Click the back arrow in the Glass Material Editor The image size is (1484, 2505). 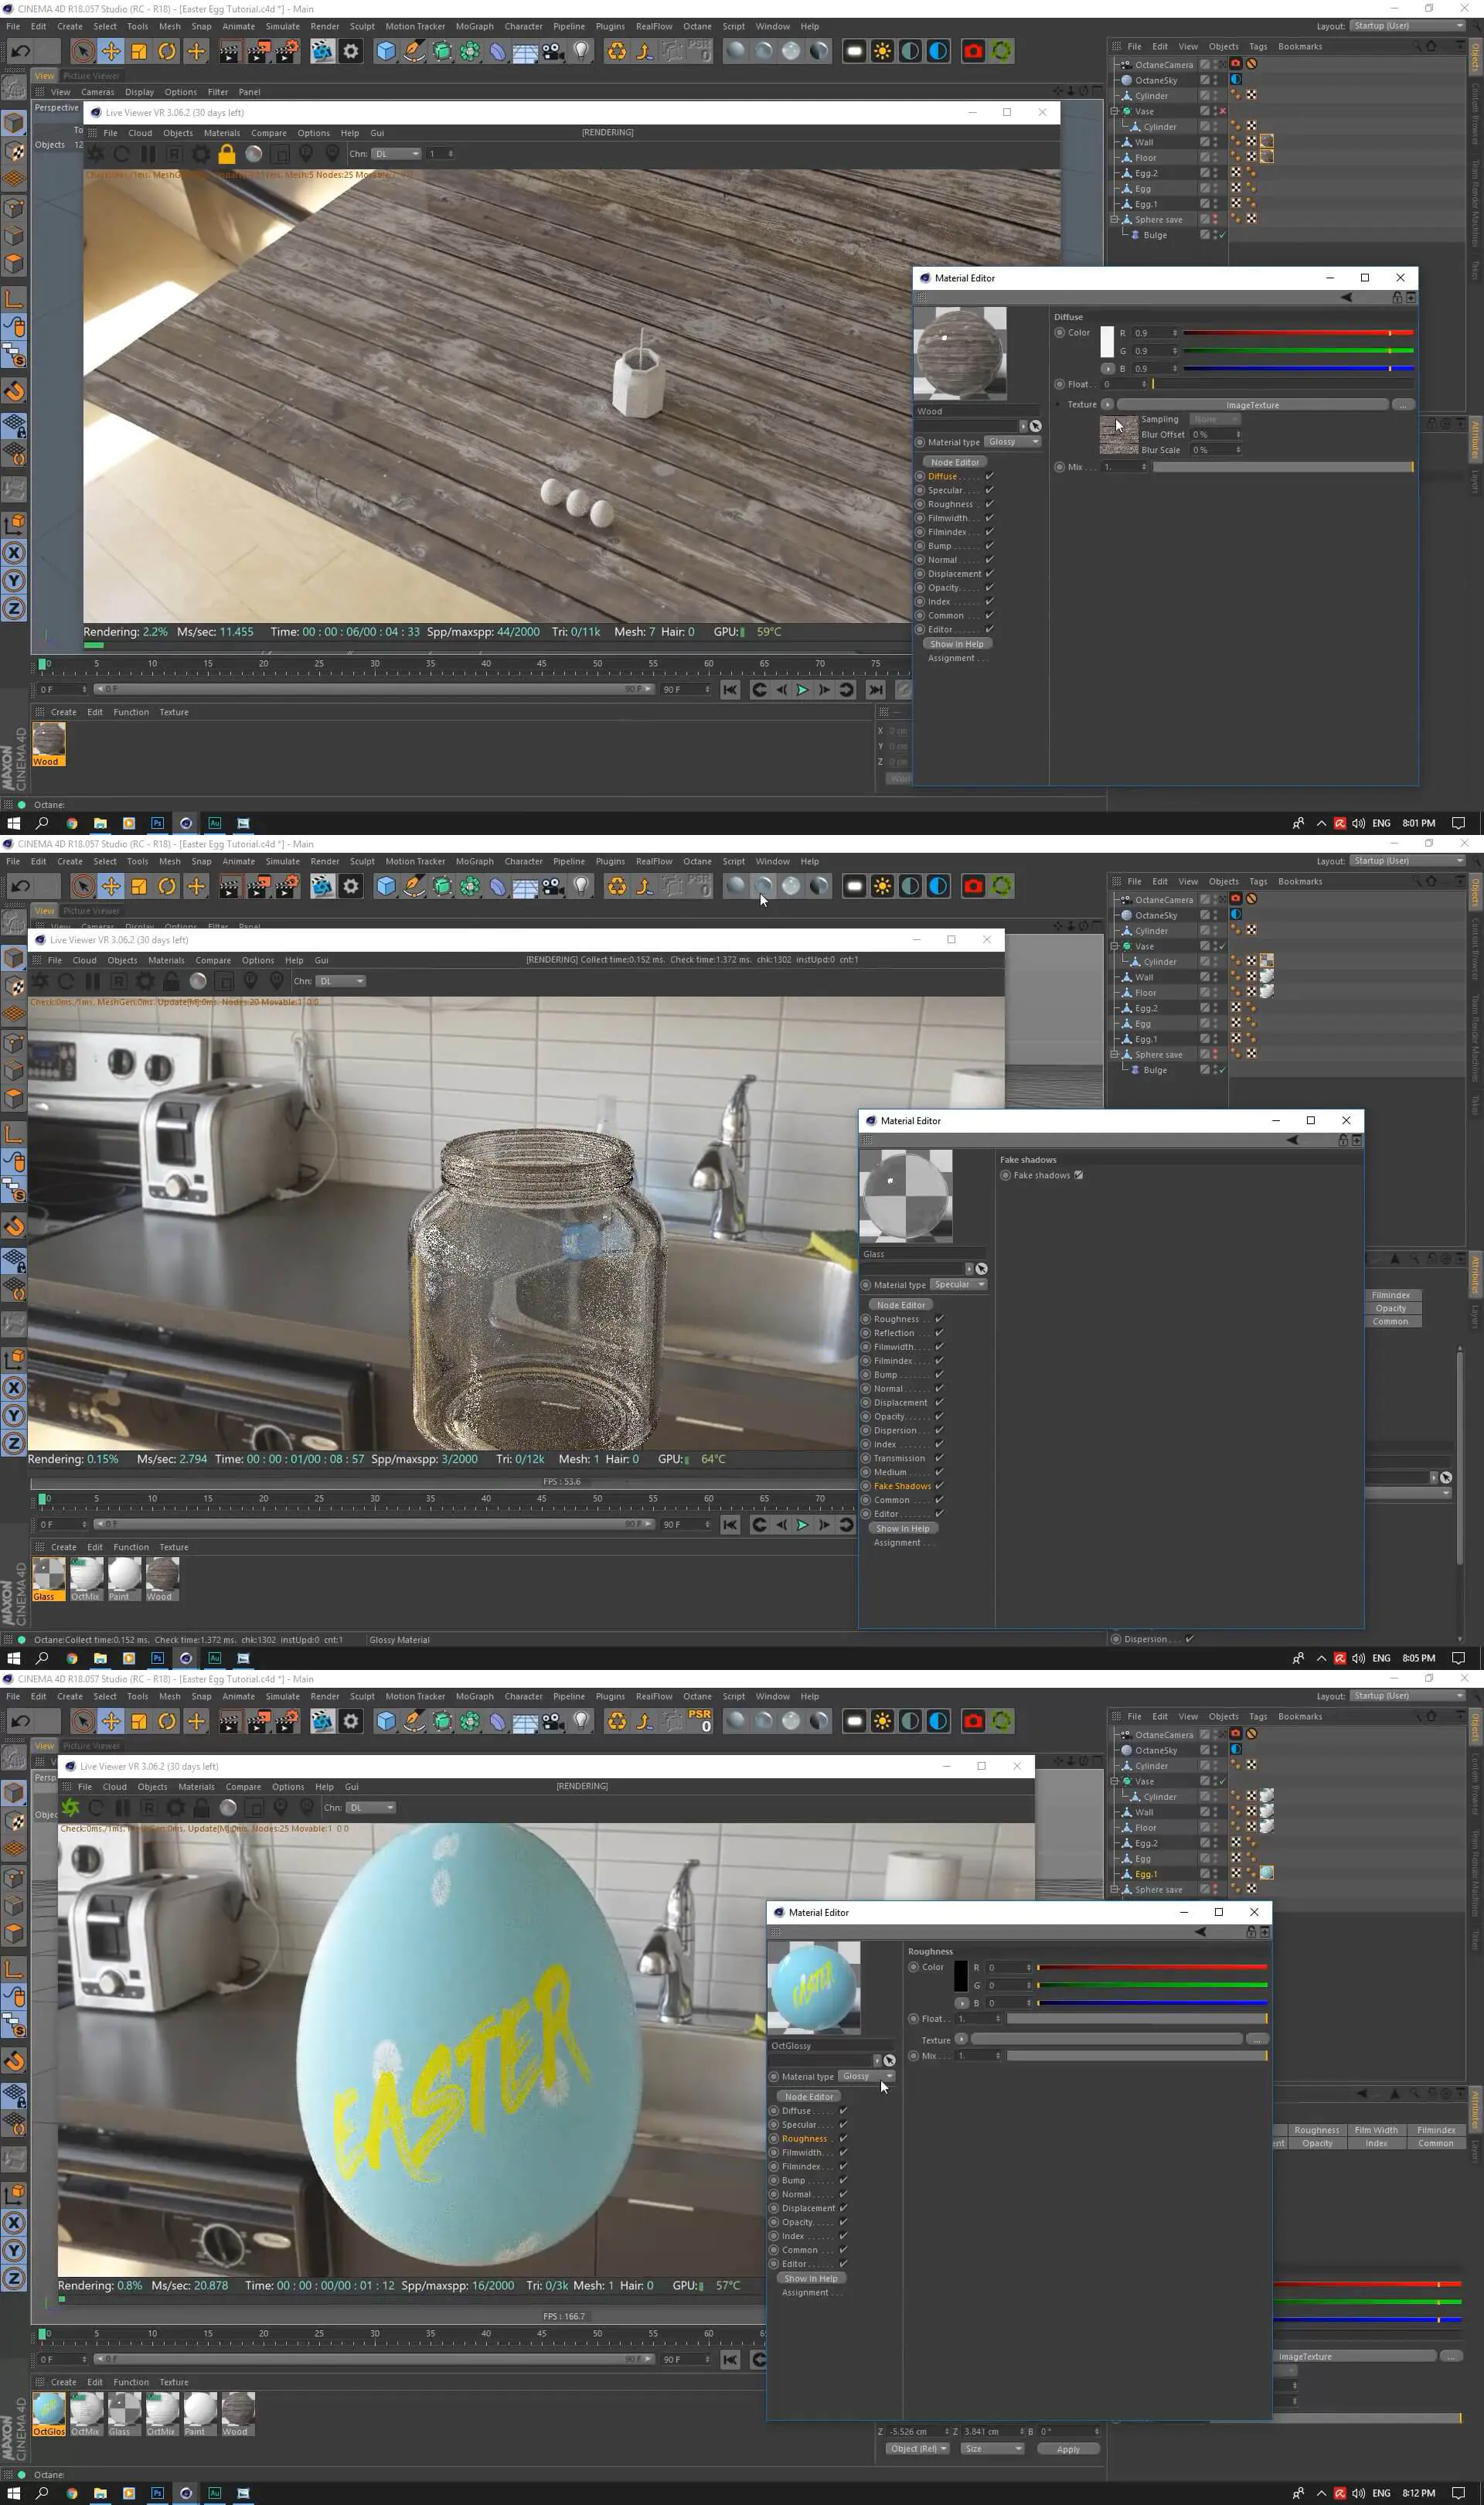(x=1292, y=1140)
